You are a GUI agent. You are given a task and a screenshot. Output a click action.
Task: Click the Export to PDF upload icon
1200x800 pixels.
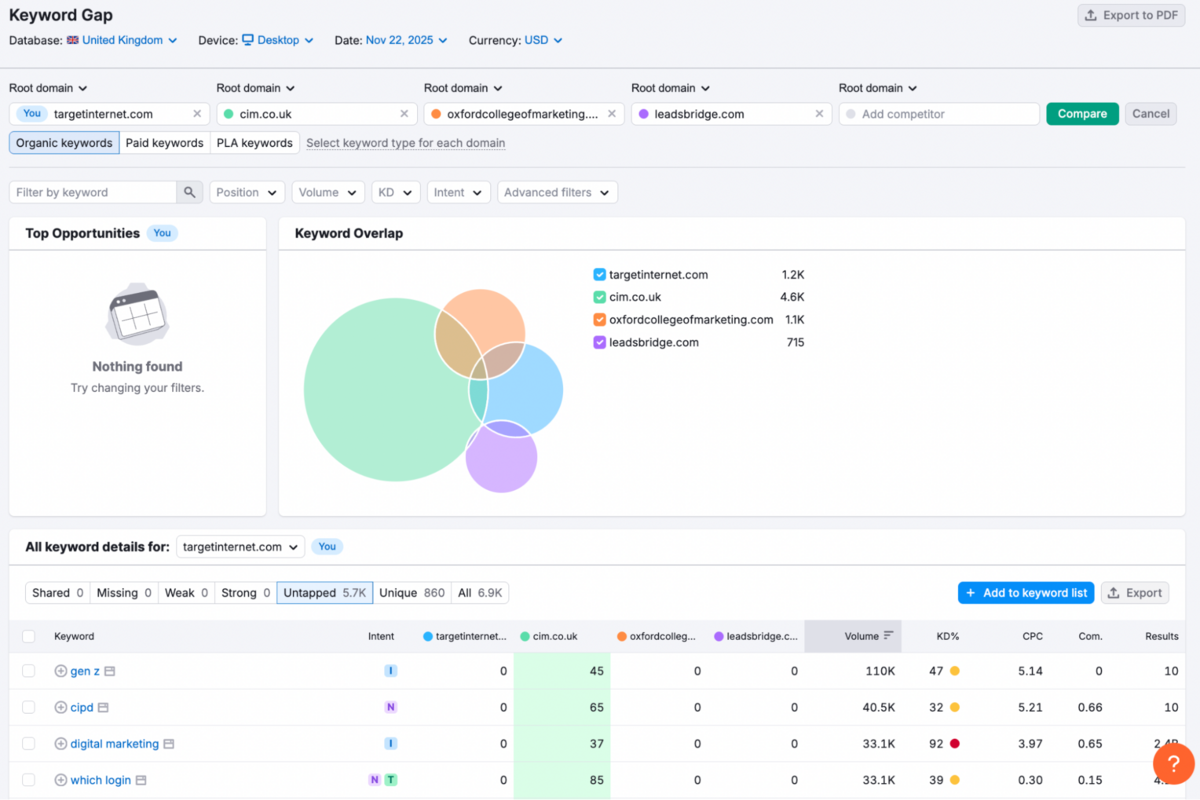point(1091,15)
